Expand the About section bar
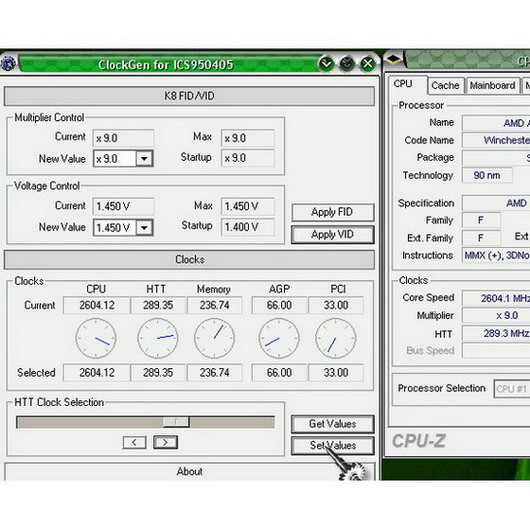 coord(189,472)
